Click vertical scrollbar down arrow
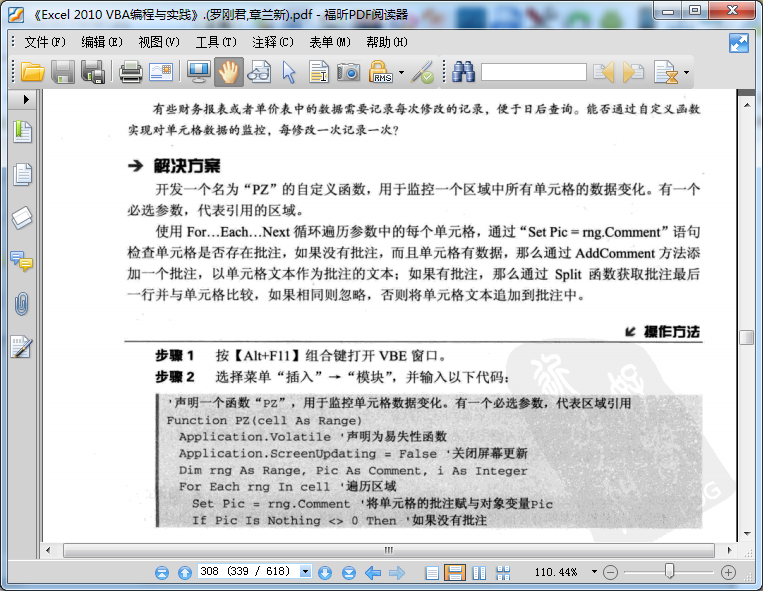The width and height of the screenshot is (763, 591). click(x=747, y=534)
